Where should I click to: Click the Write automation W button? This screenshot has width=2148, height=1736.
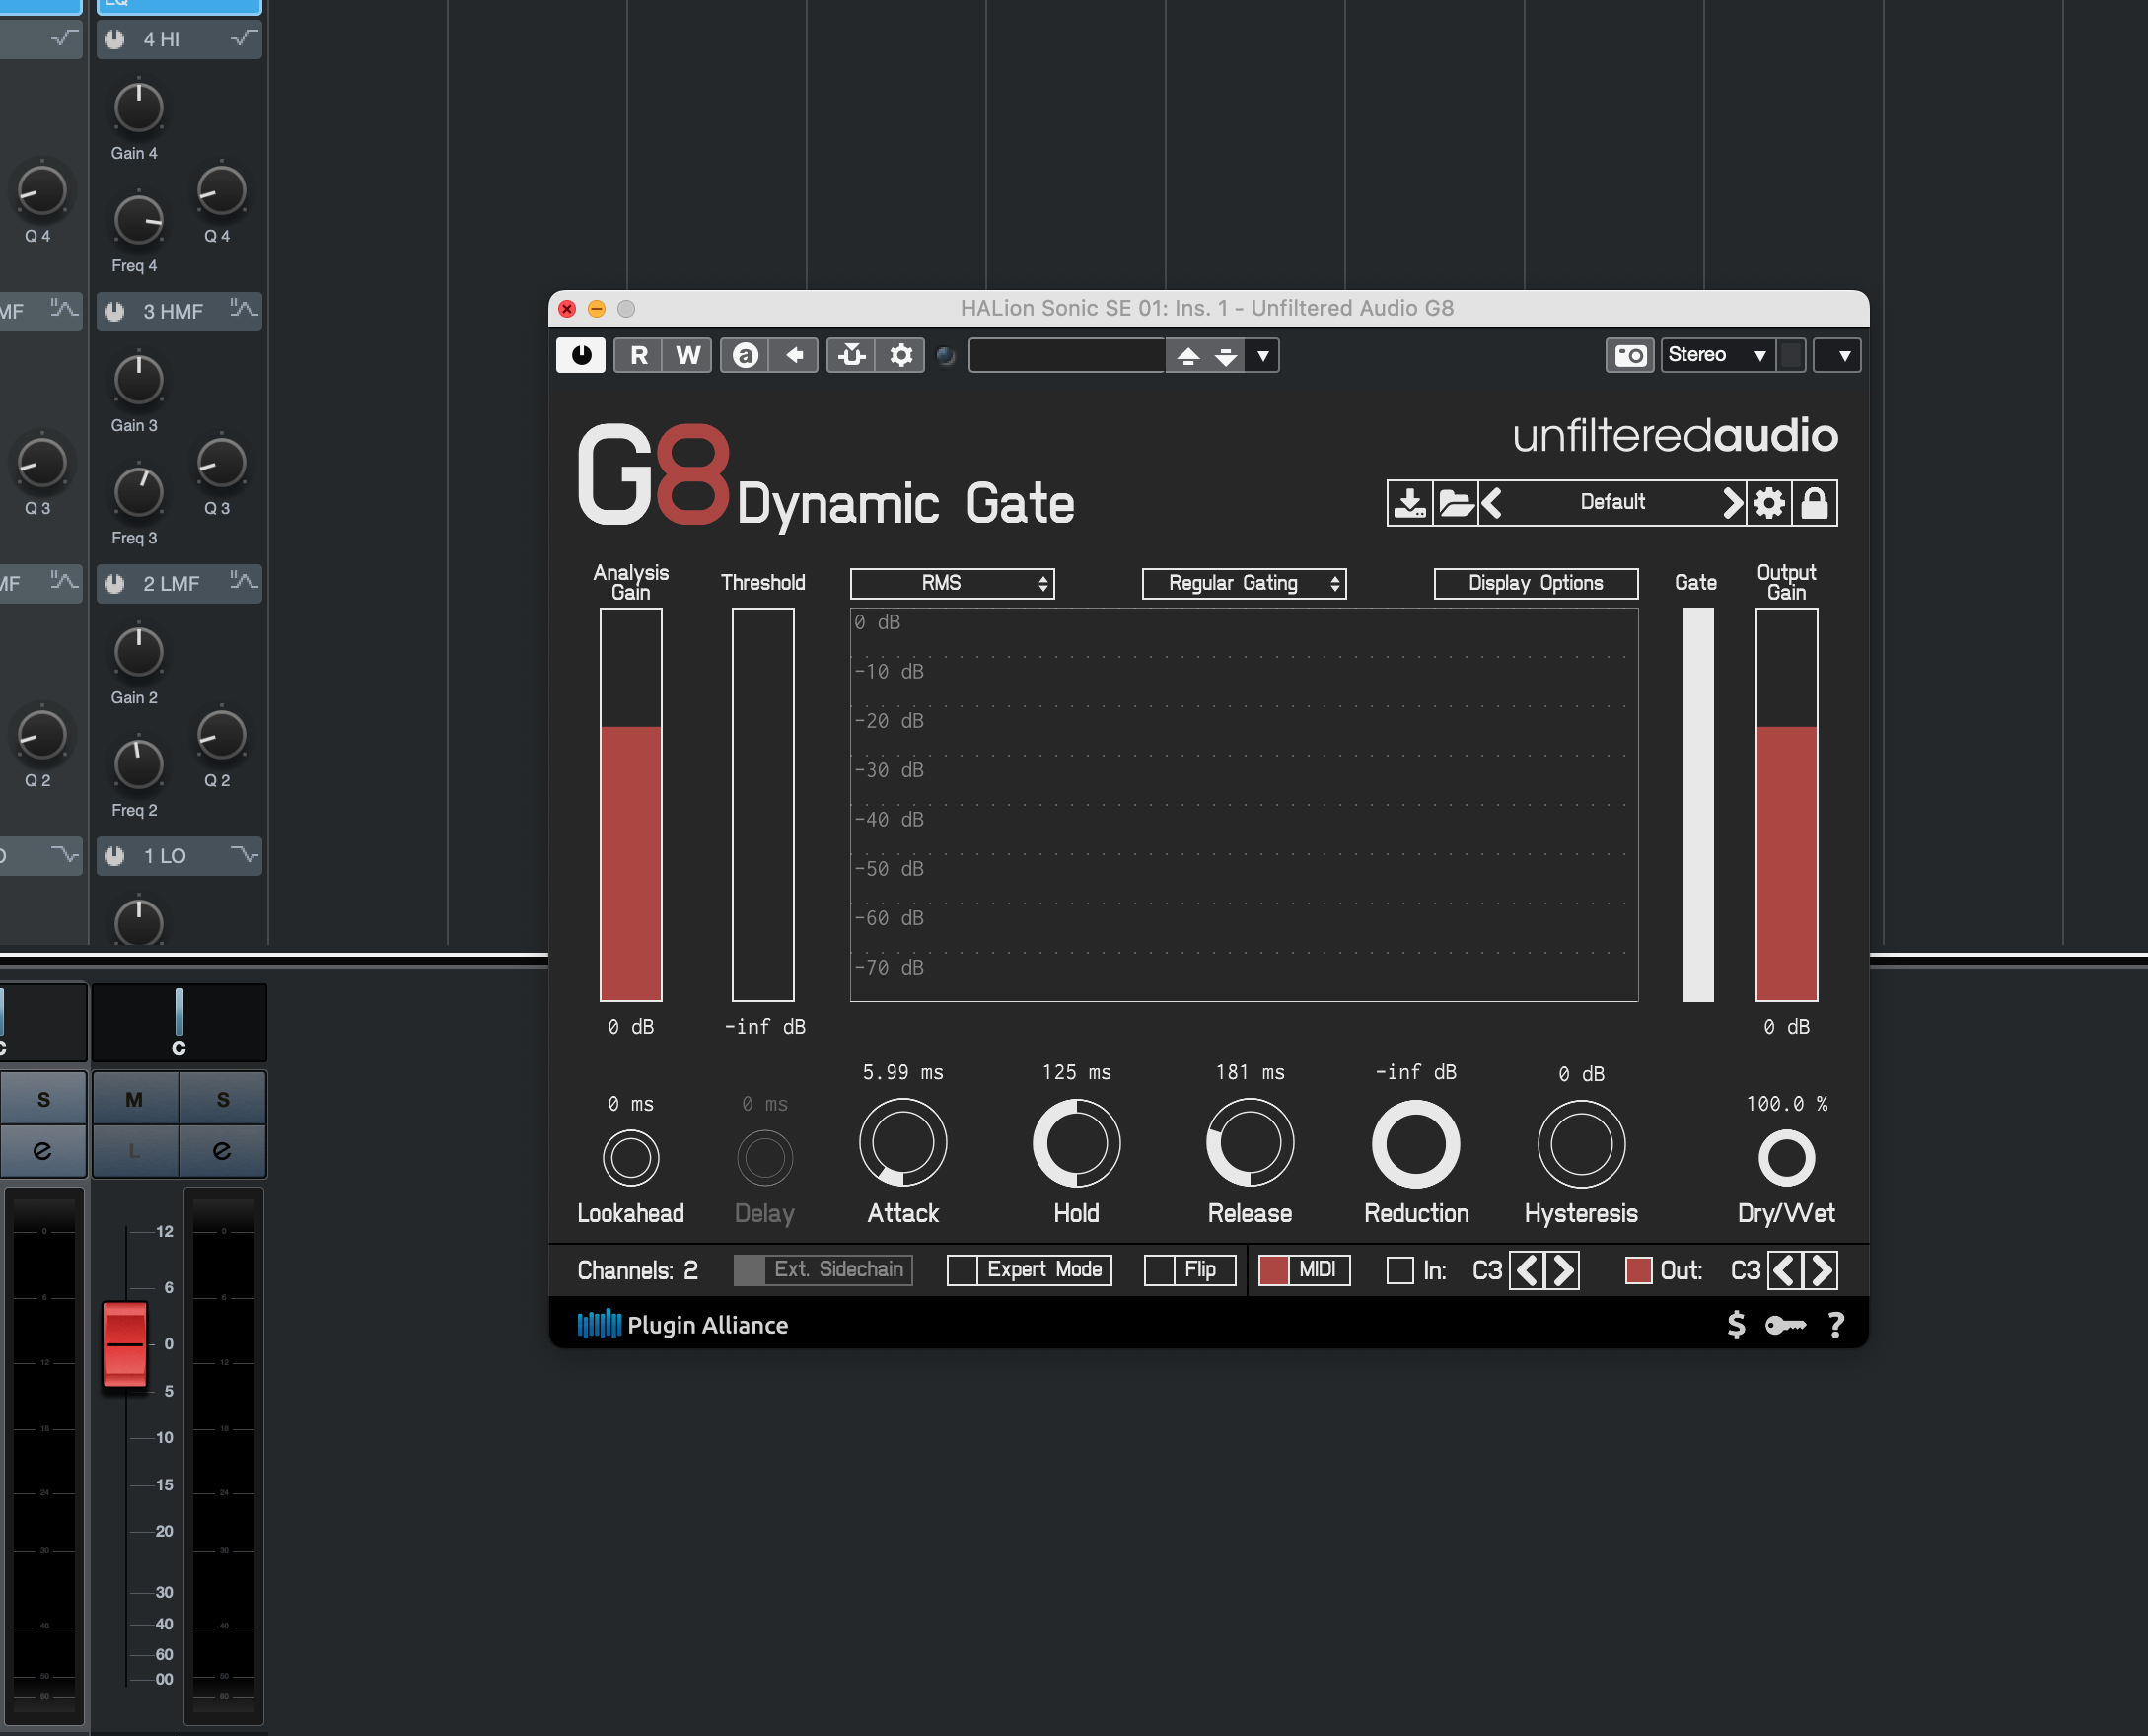click(687, 355)
